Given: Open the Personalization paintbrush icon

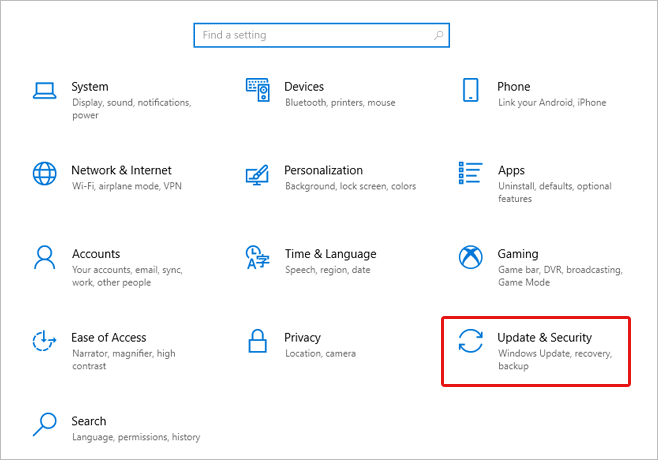Looking at the screenshot, I should (x=258, y=174).
